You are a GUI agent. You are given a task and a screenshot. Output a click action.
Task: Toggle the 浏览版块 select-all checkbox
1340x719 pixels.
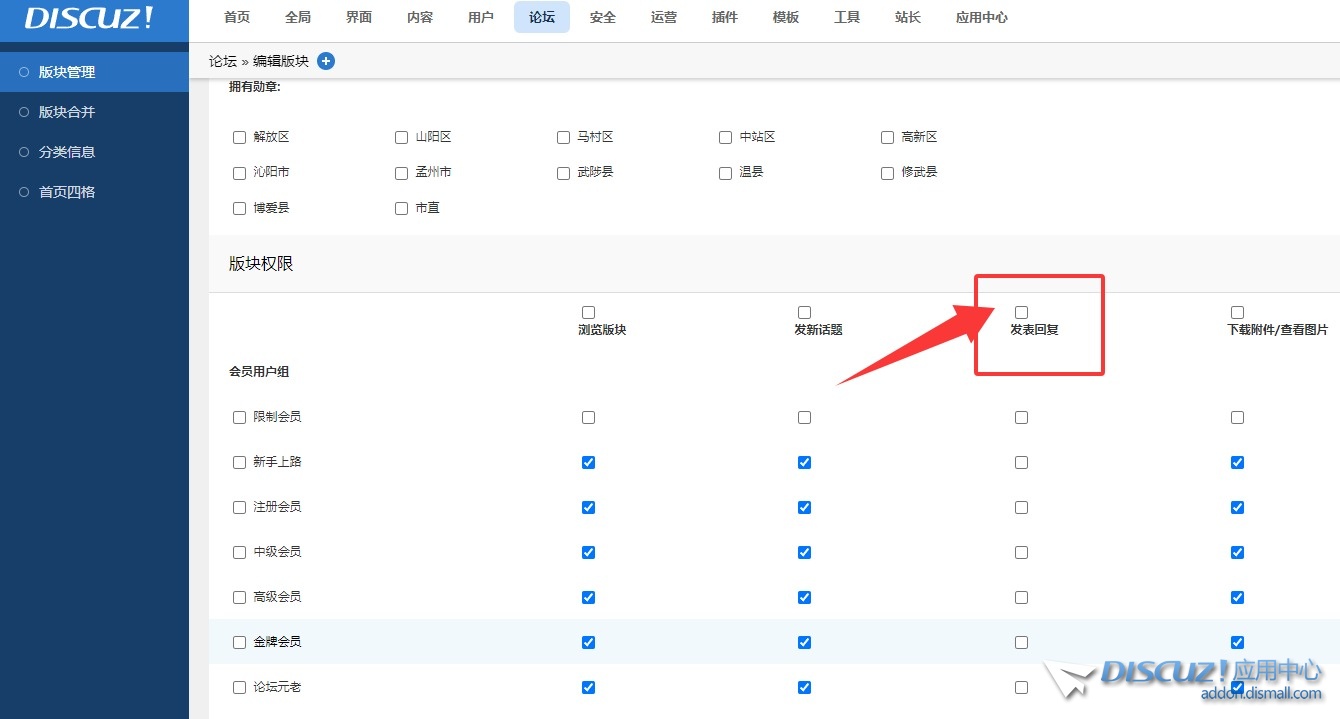[588, 313]
